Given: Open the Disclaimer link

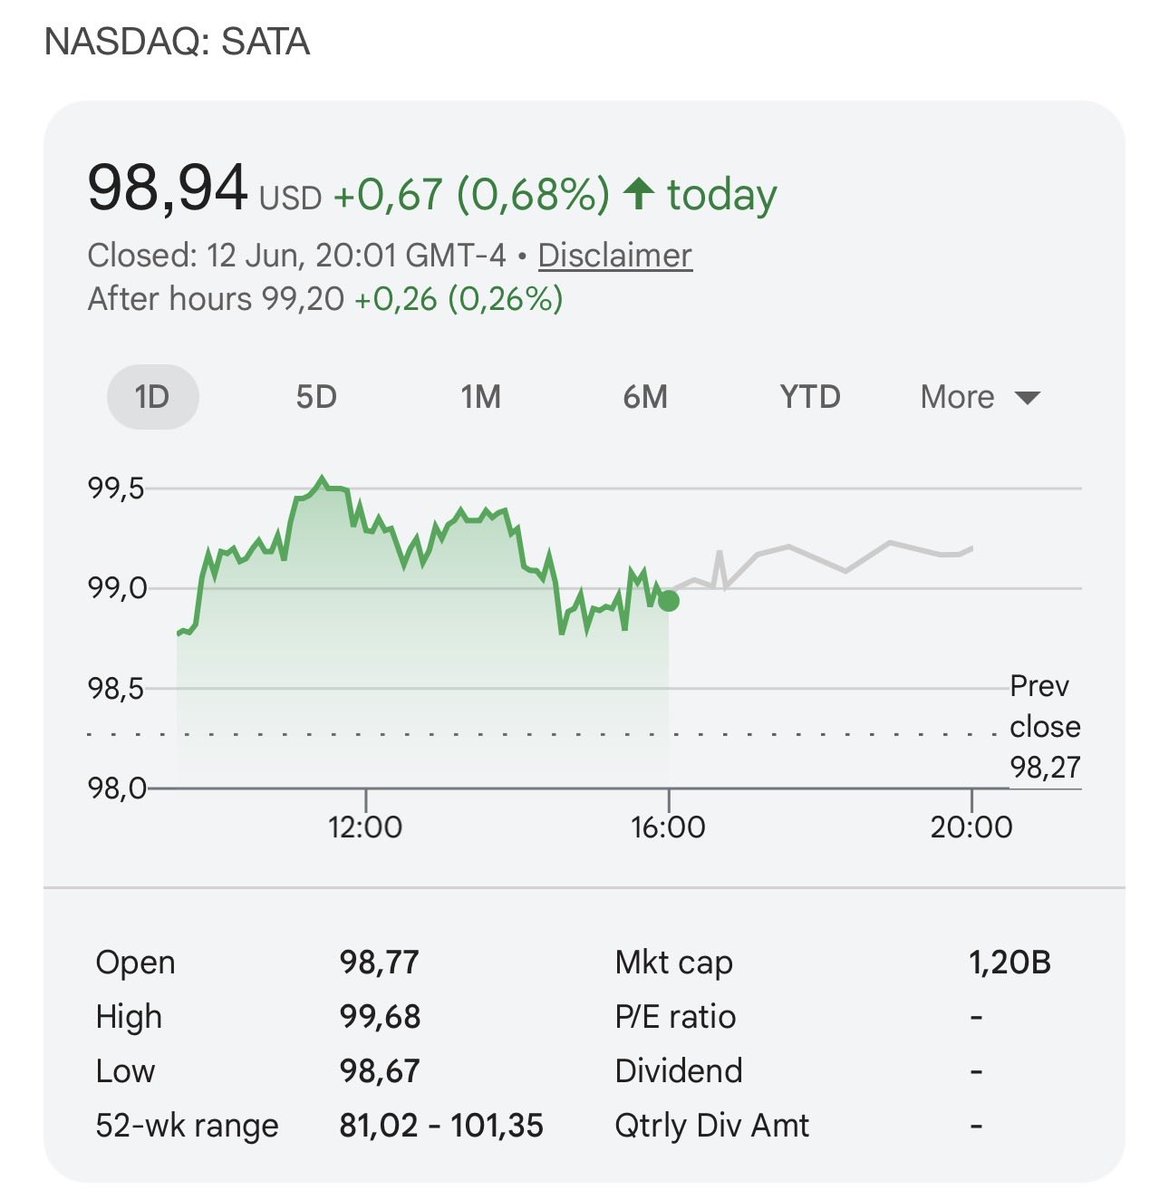Looking at the screenshot, I should click(615, 255).
